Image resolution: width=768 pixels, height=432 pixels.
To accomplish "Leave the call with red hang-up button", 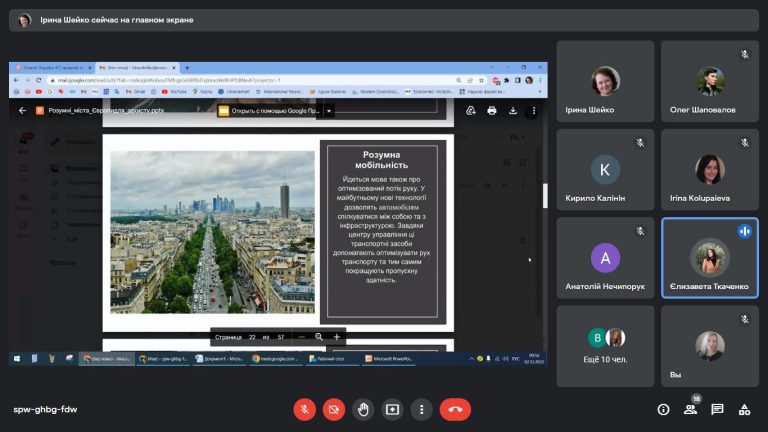I will pos(455,409).
